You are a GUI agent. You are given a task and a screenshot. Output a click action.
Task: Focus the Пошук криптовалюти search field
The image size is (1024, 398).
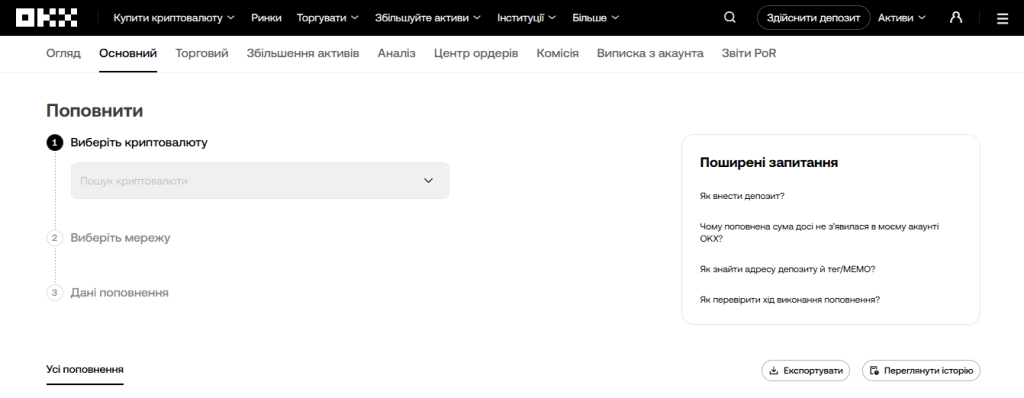click(260, 180)
